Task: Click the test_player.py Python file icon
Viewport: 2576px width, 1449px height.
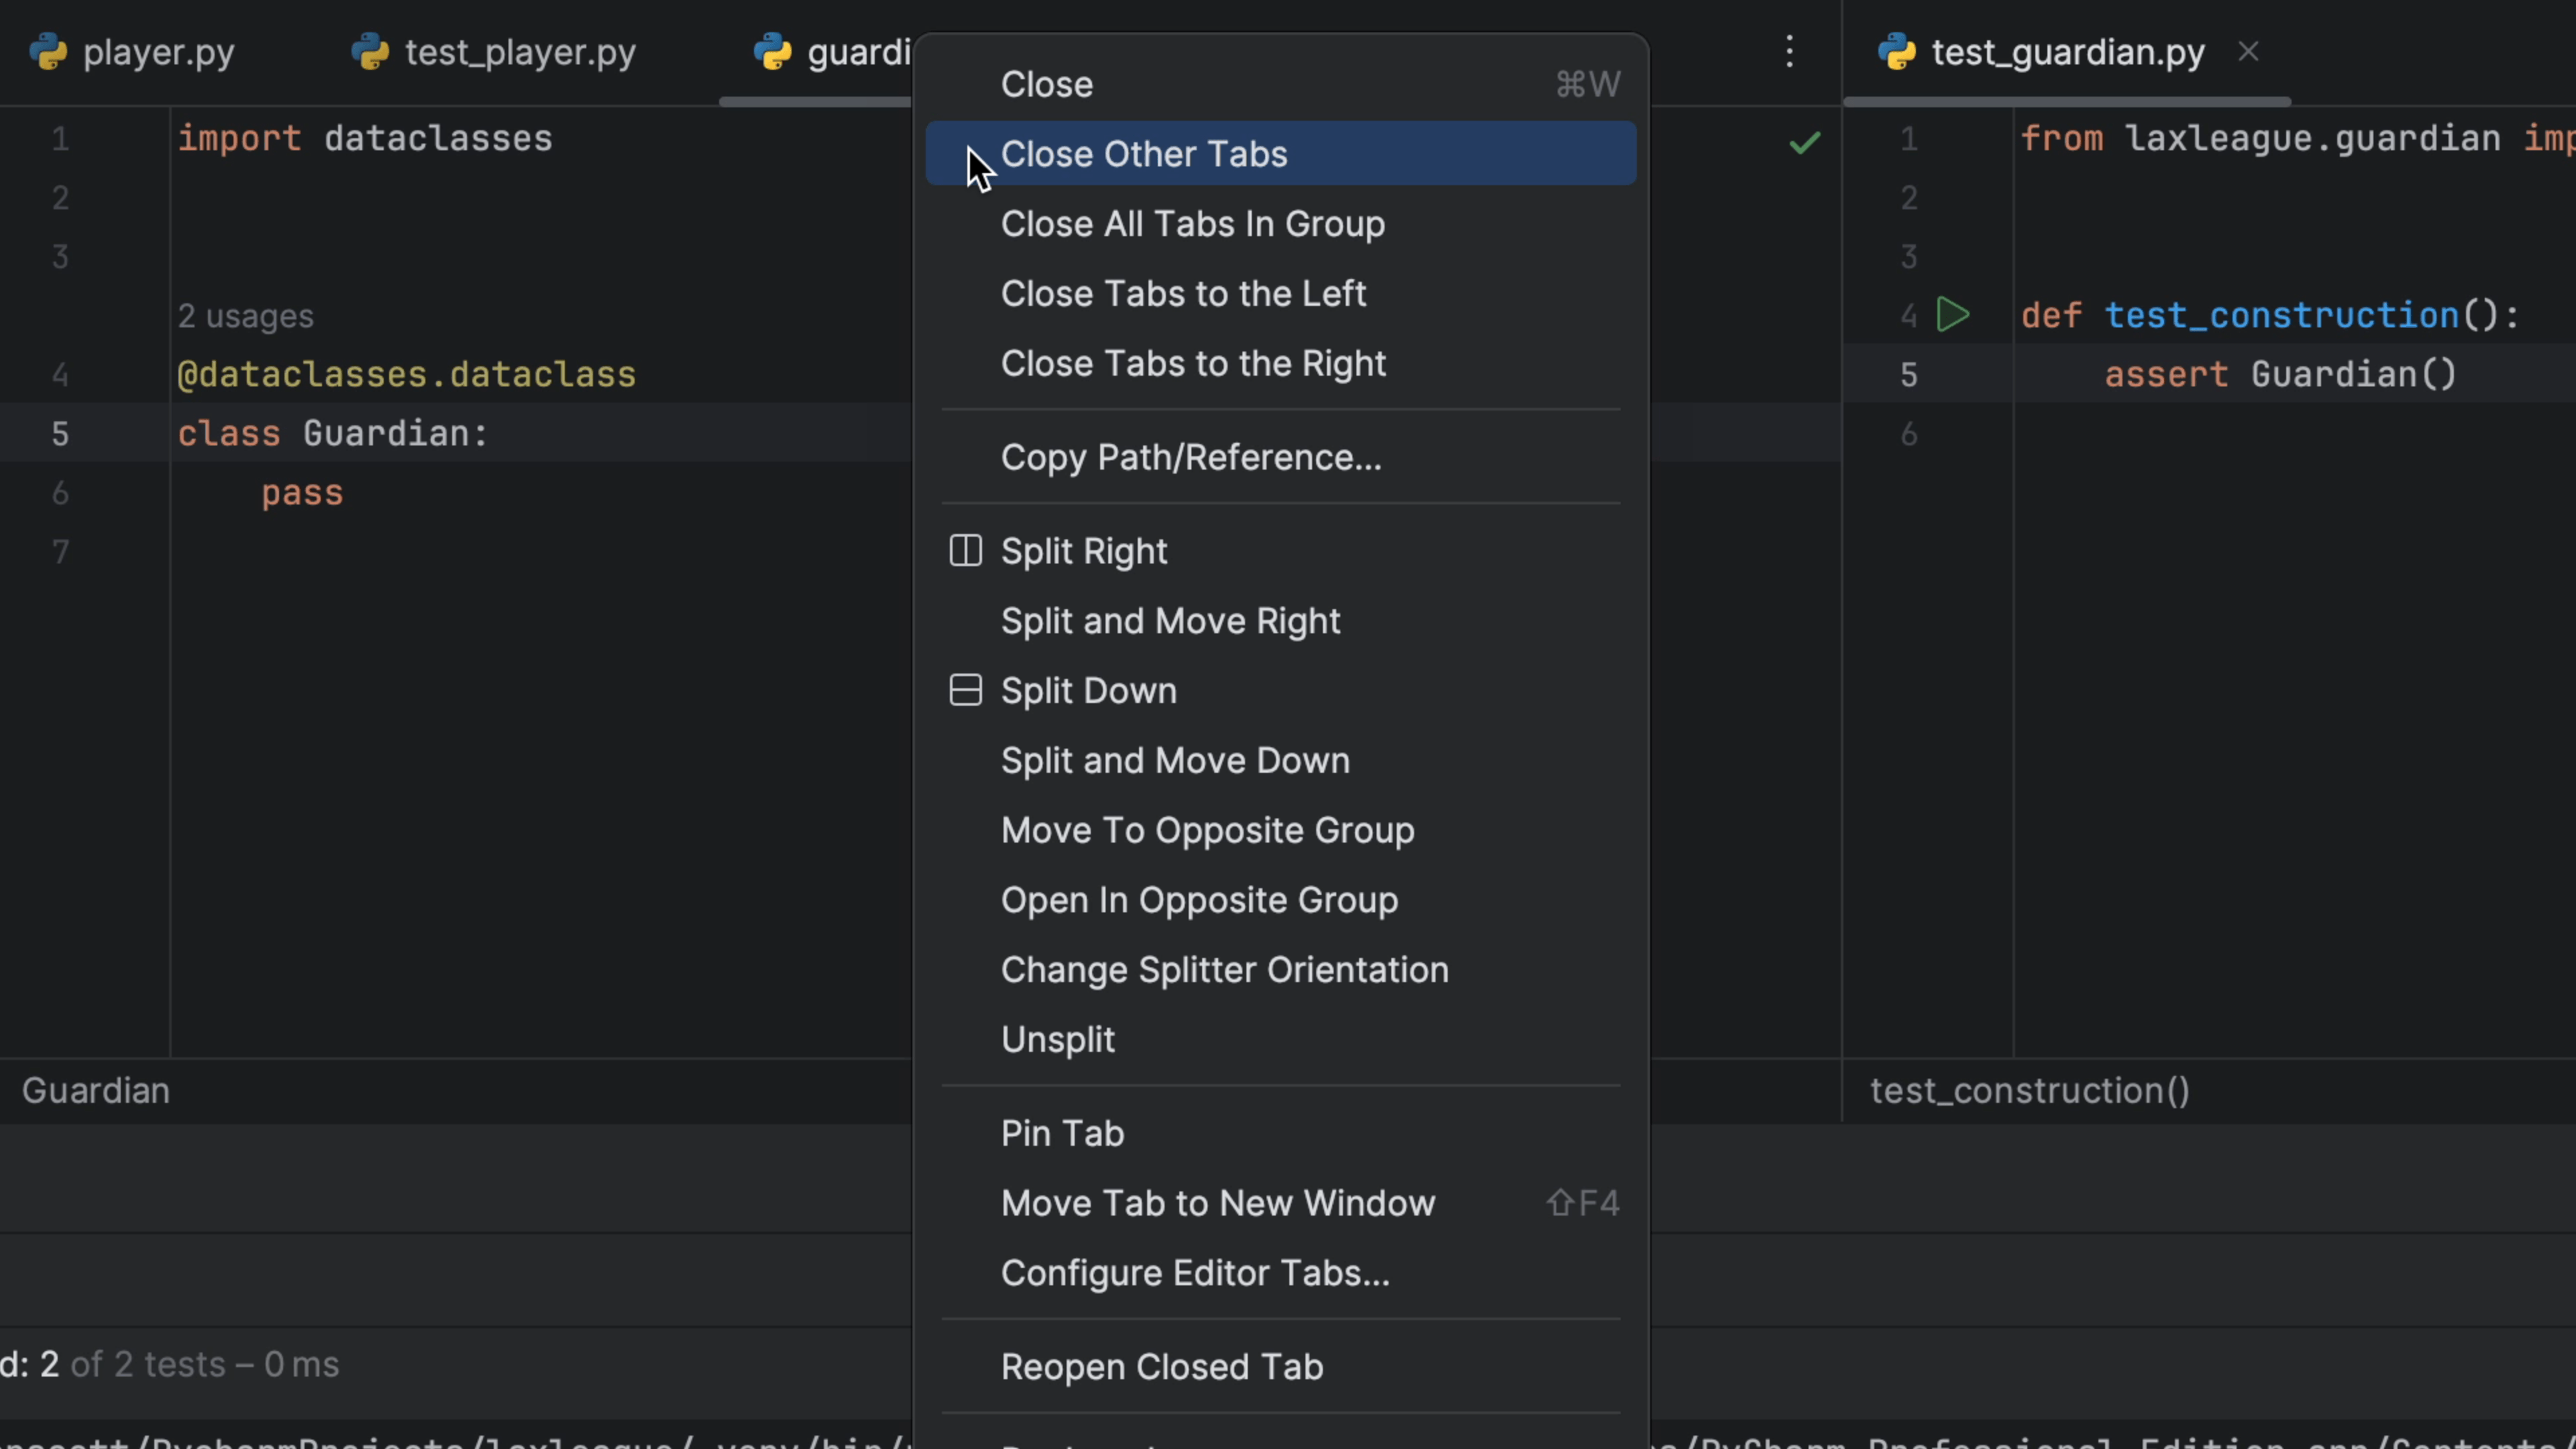Action: [370, 52]
